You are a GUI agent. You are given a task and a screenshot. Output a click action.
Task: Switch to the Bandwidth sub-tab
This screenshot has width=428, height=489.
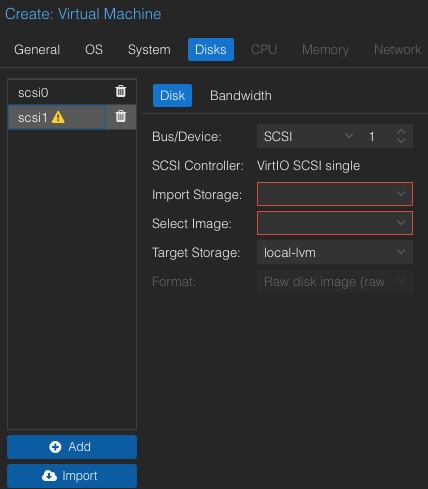[241, 96]
